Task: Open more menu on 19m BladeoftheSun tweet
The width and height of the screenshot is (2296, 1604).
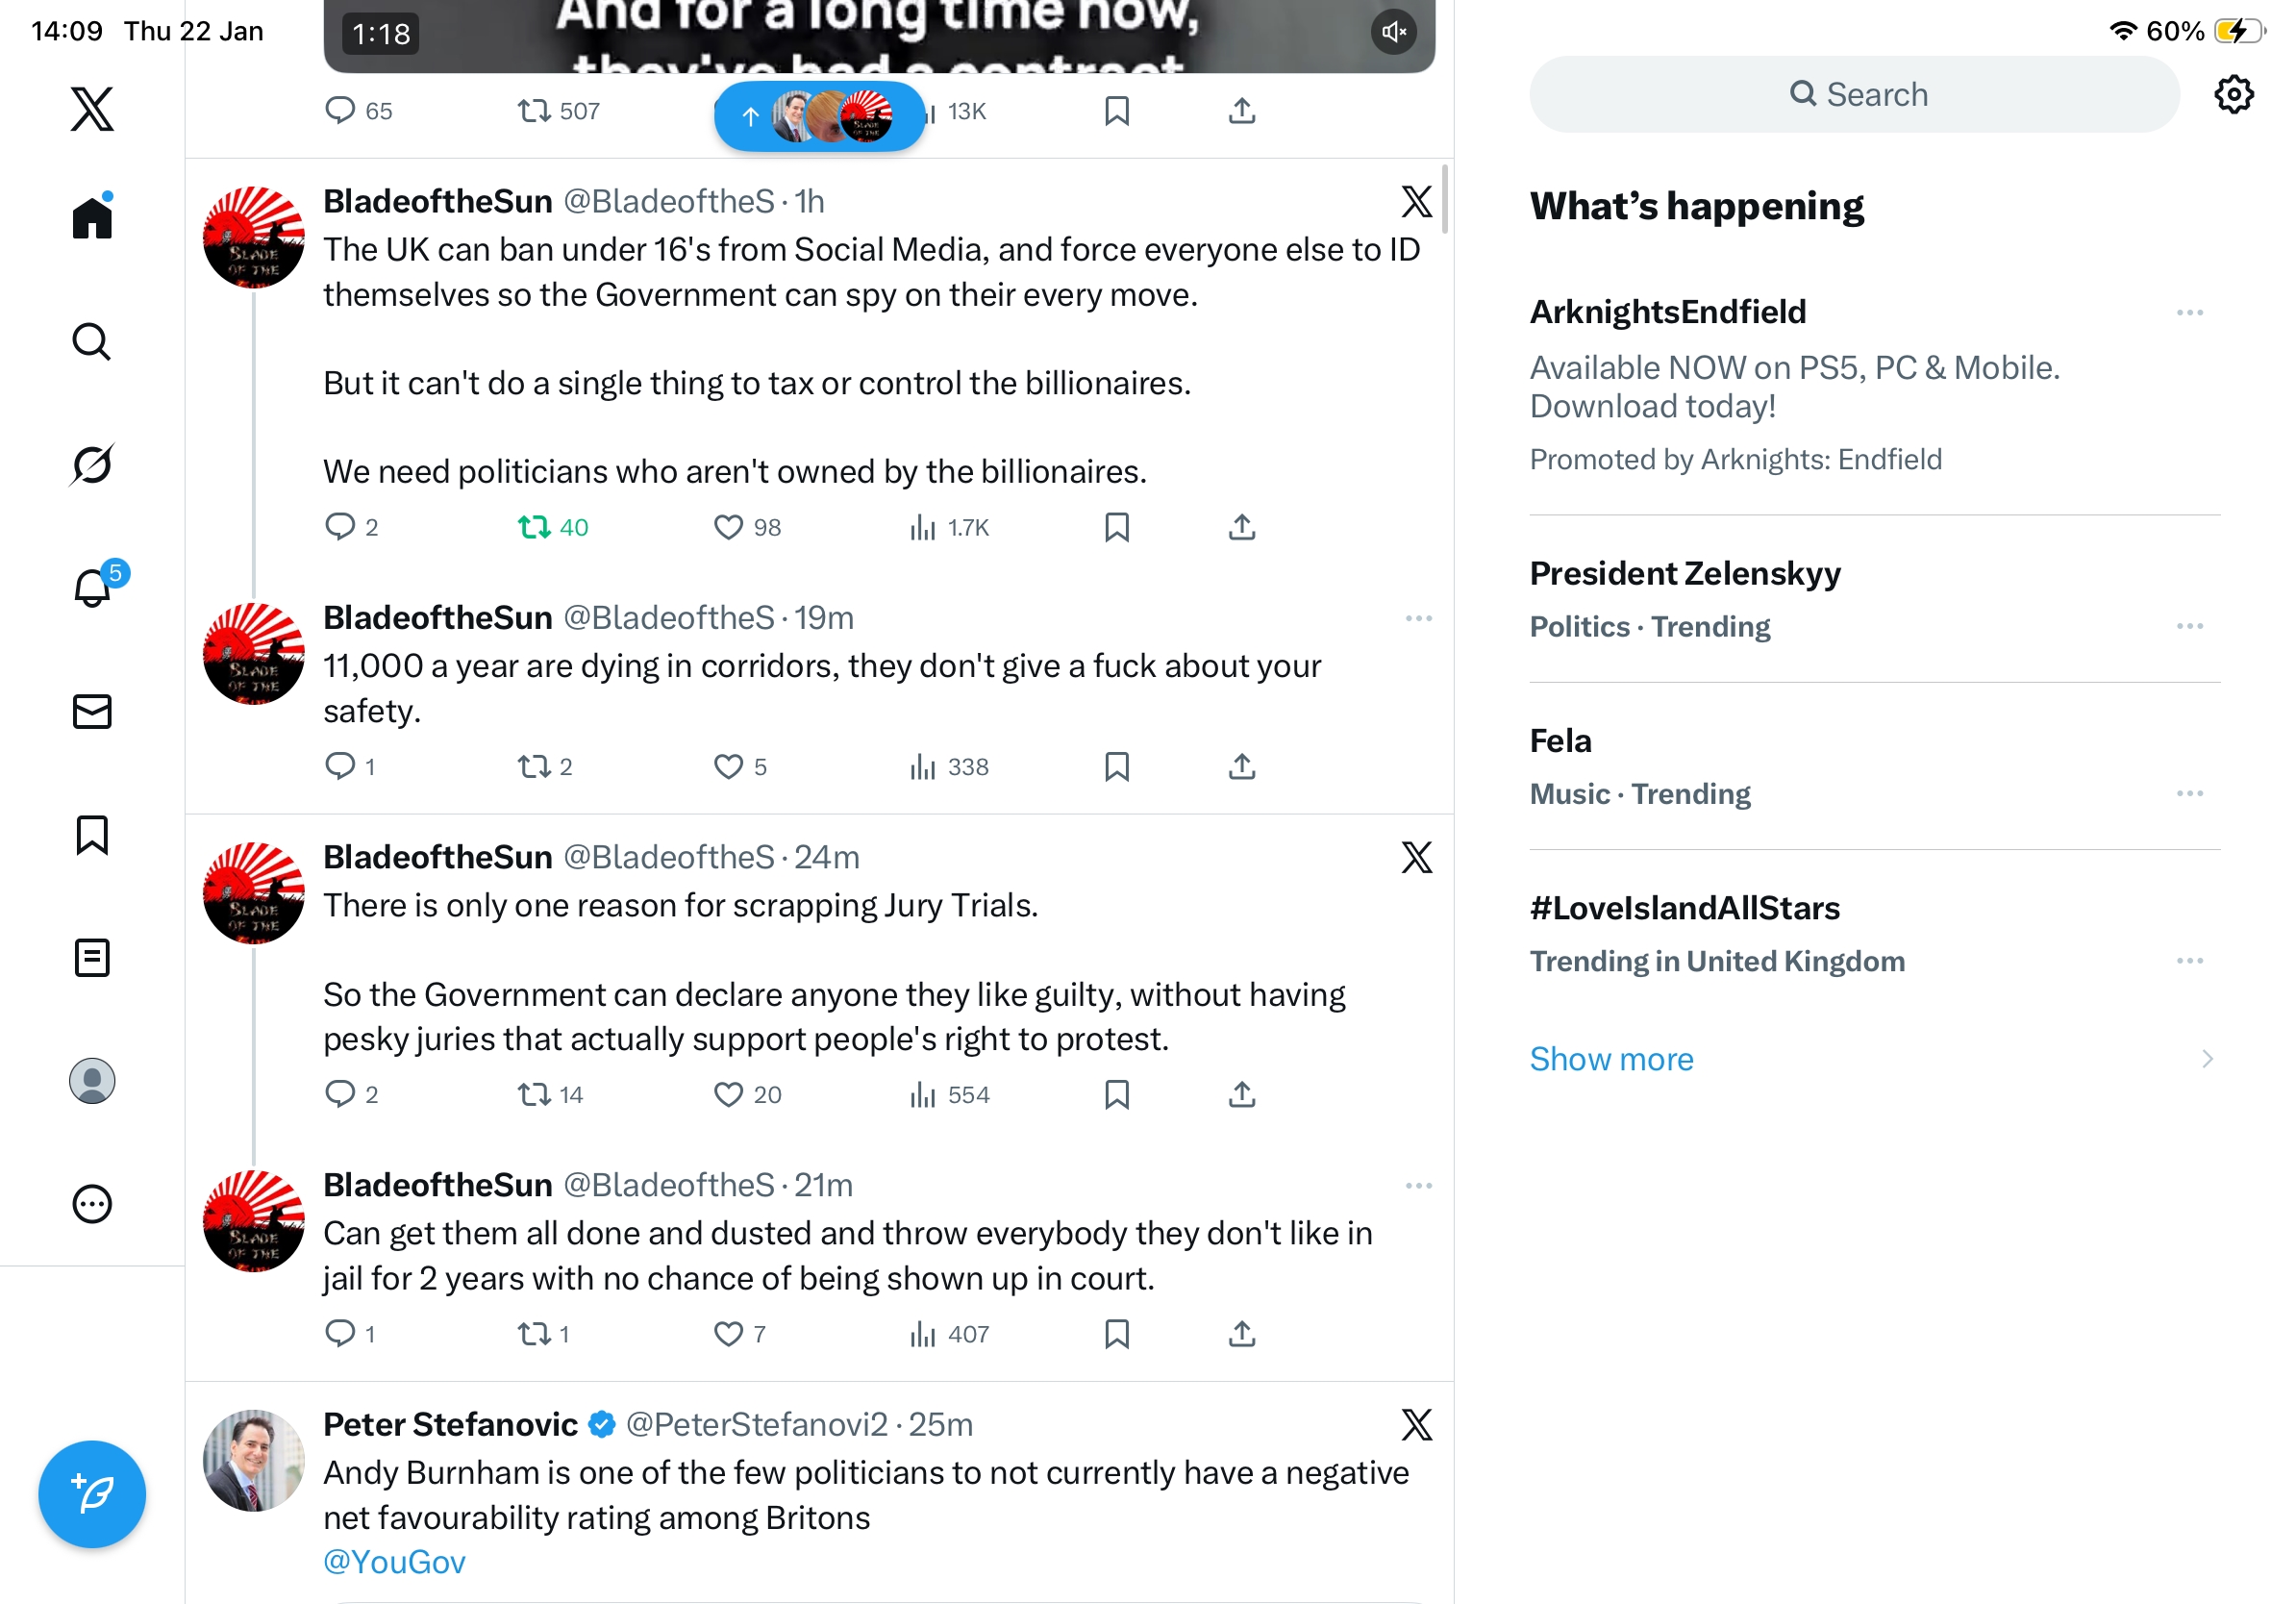Action: point(1418,618)
